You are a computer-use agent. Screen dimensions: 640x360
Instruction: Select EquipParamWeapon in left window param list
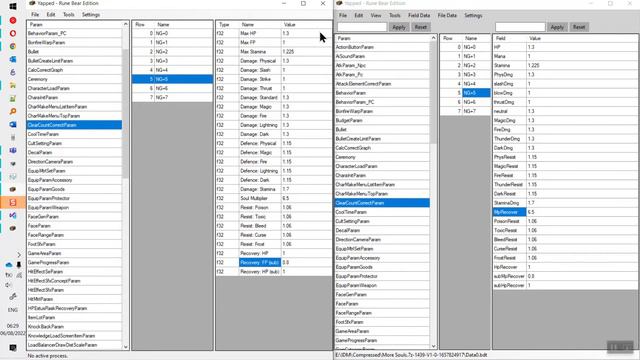pos(74,207)
